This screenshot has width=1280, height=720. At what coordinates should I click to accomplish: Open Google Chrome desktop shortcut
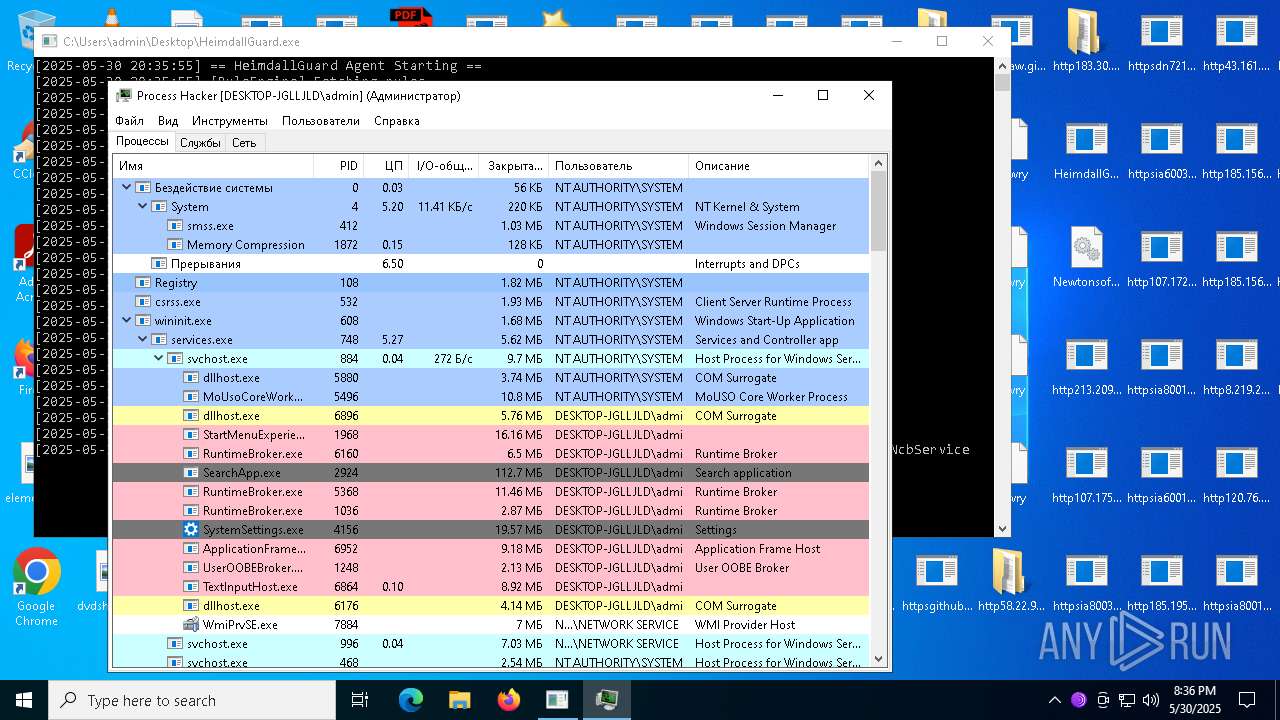[36, 588]
